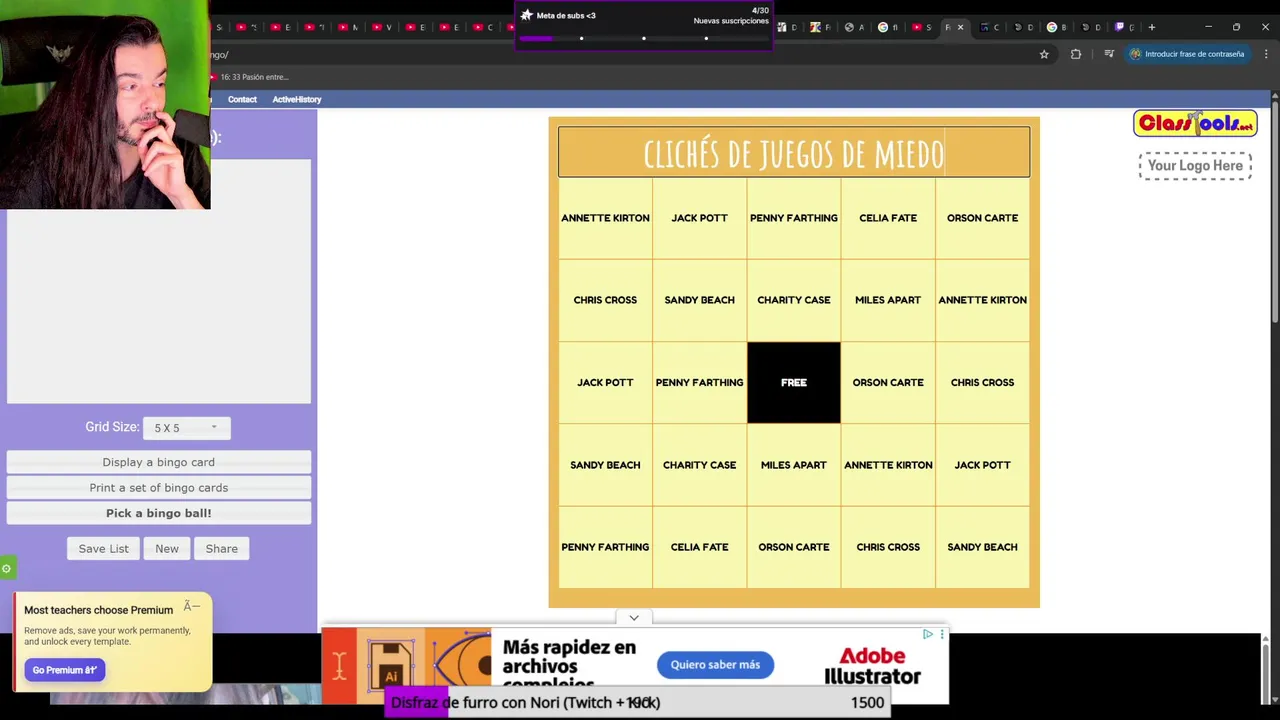
Task: Click the Disfraz de furro goal progress bar
Action: (x=640, y=703)
